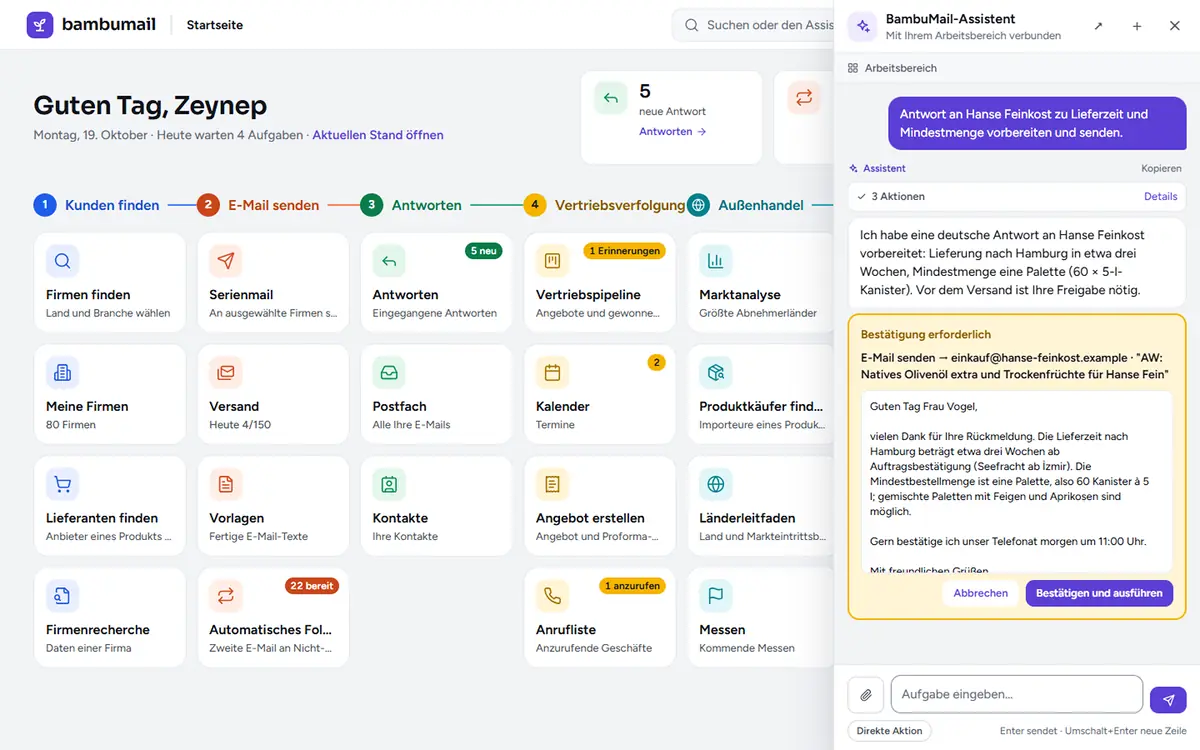Screen dimensions: 1200x750
Task: Open the Serienmail paper plane card
Action: click(x=273, y=283)
